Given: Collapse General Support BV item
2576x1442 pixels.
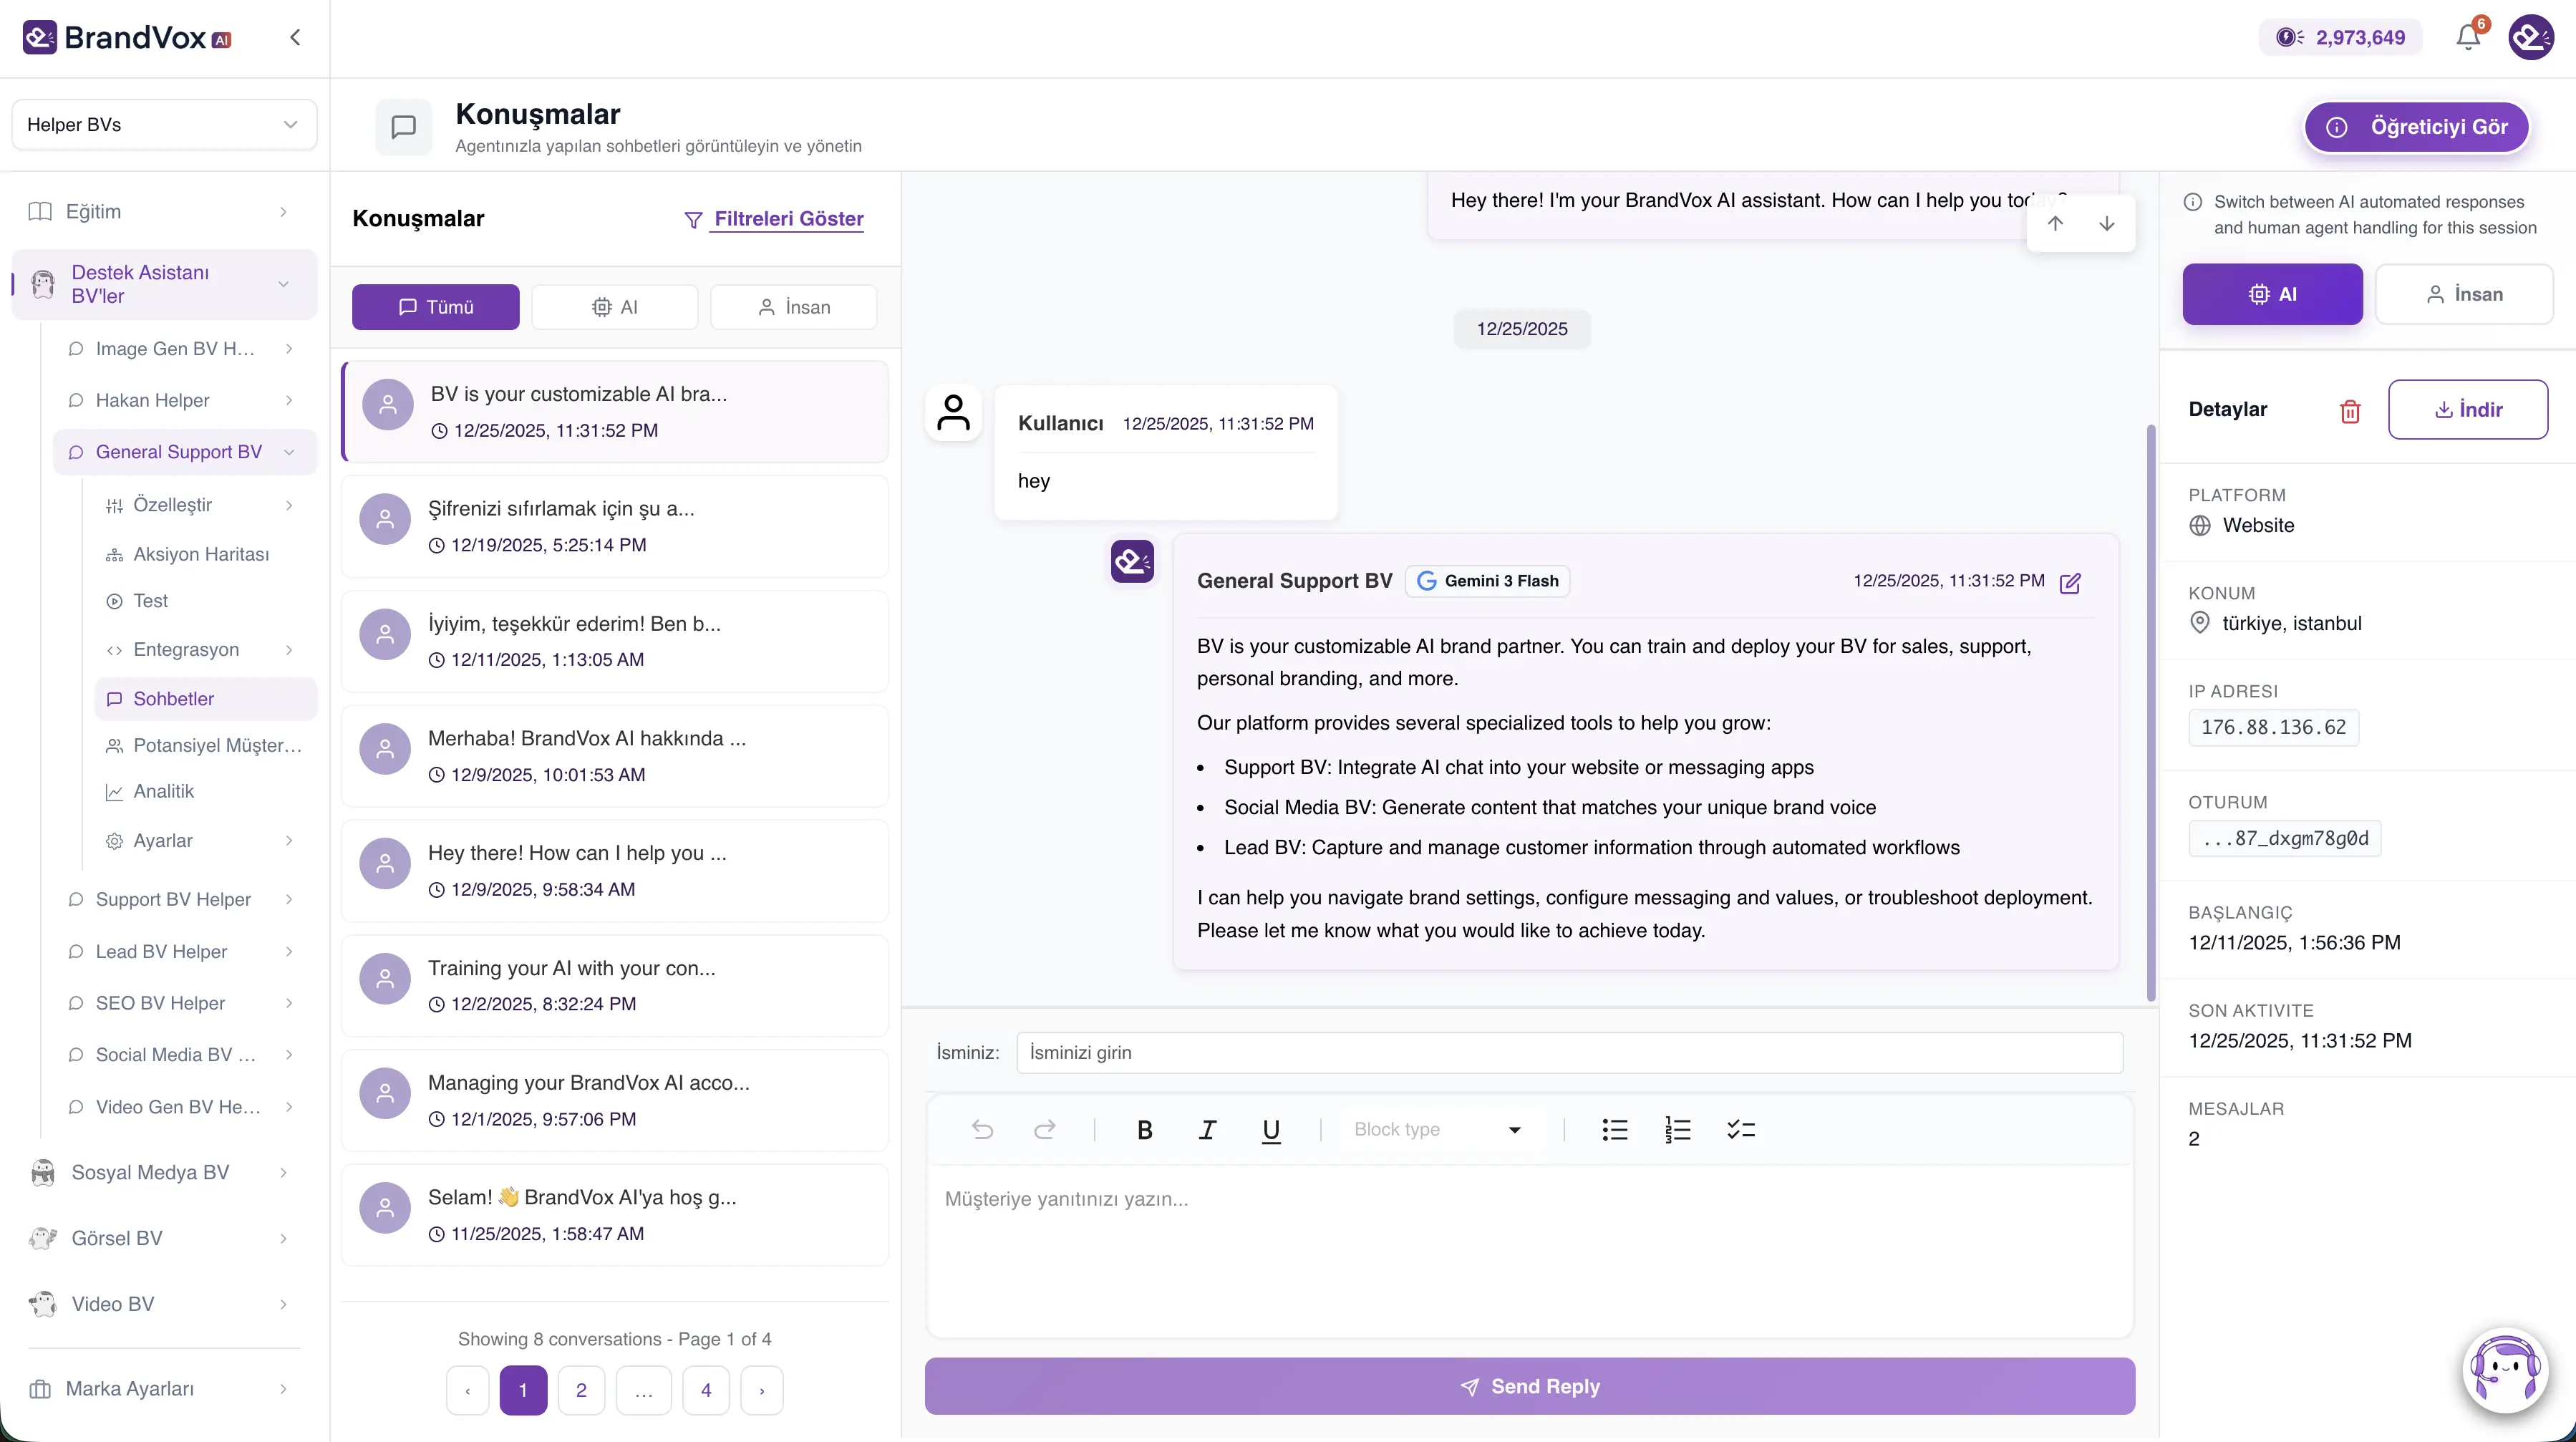Looking at the screenshot, I should [x=184, y=452].
